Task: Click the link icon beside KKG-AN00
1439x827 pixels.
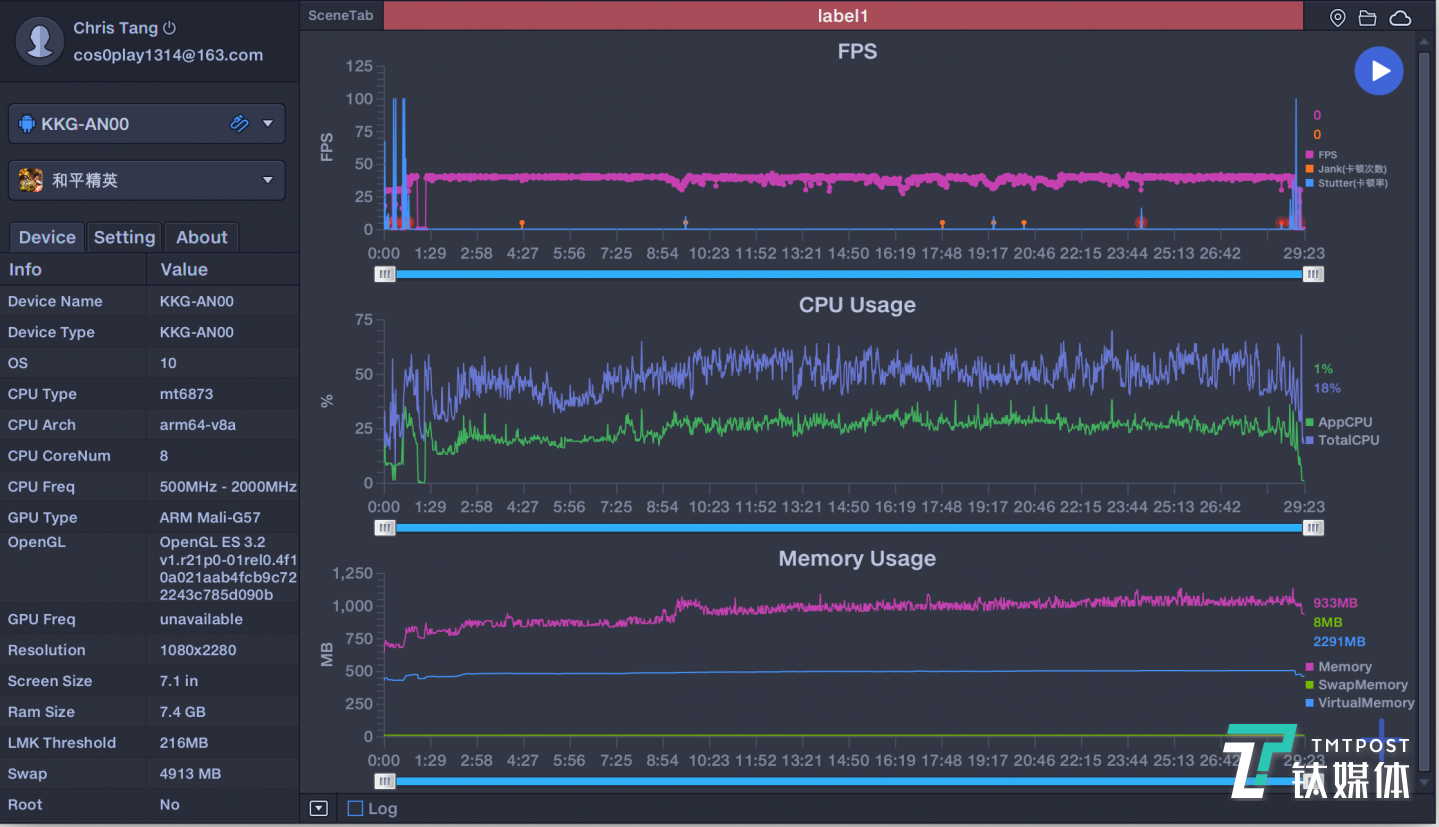Action: 239,124
